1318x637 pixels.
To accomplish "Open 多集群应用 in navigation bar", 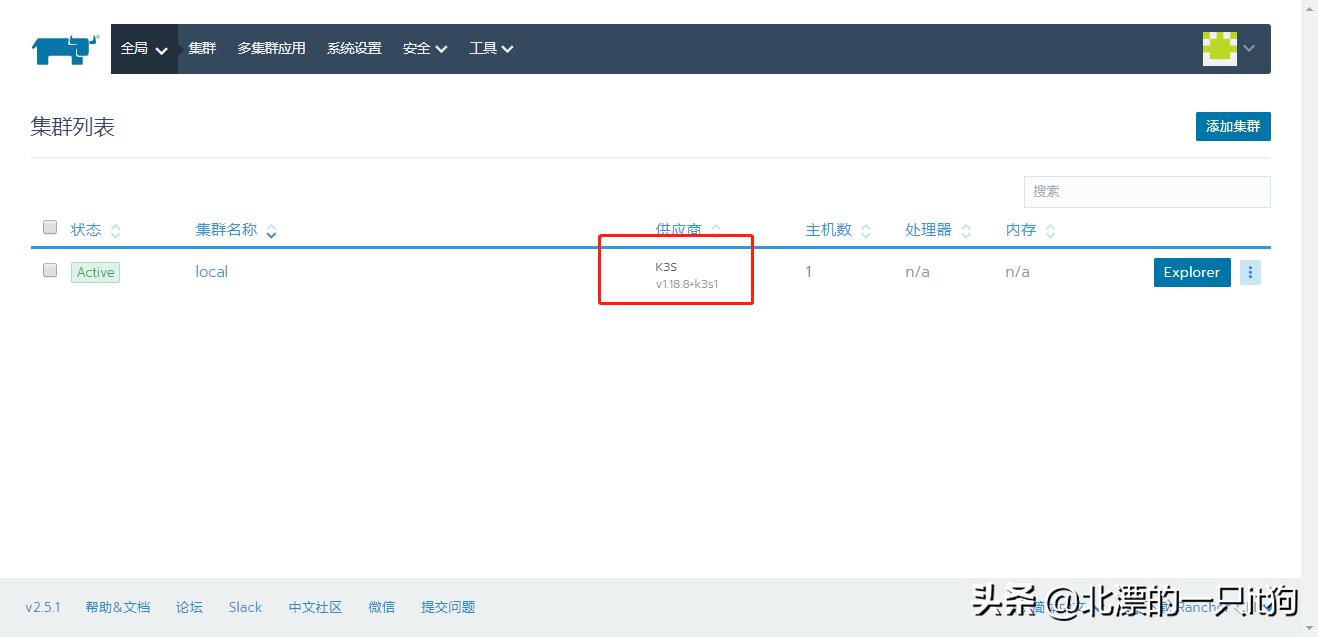I will [x=271, y=49].
